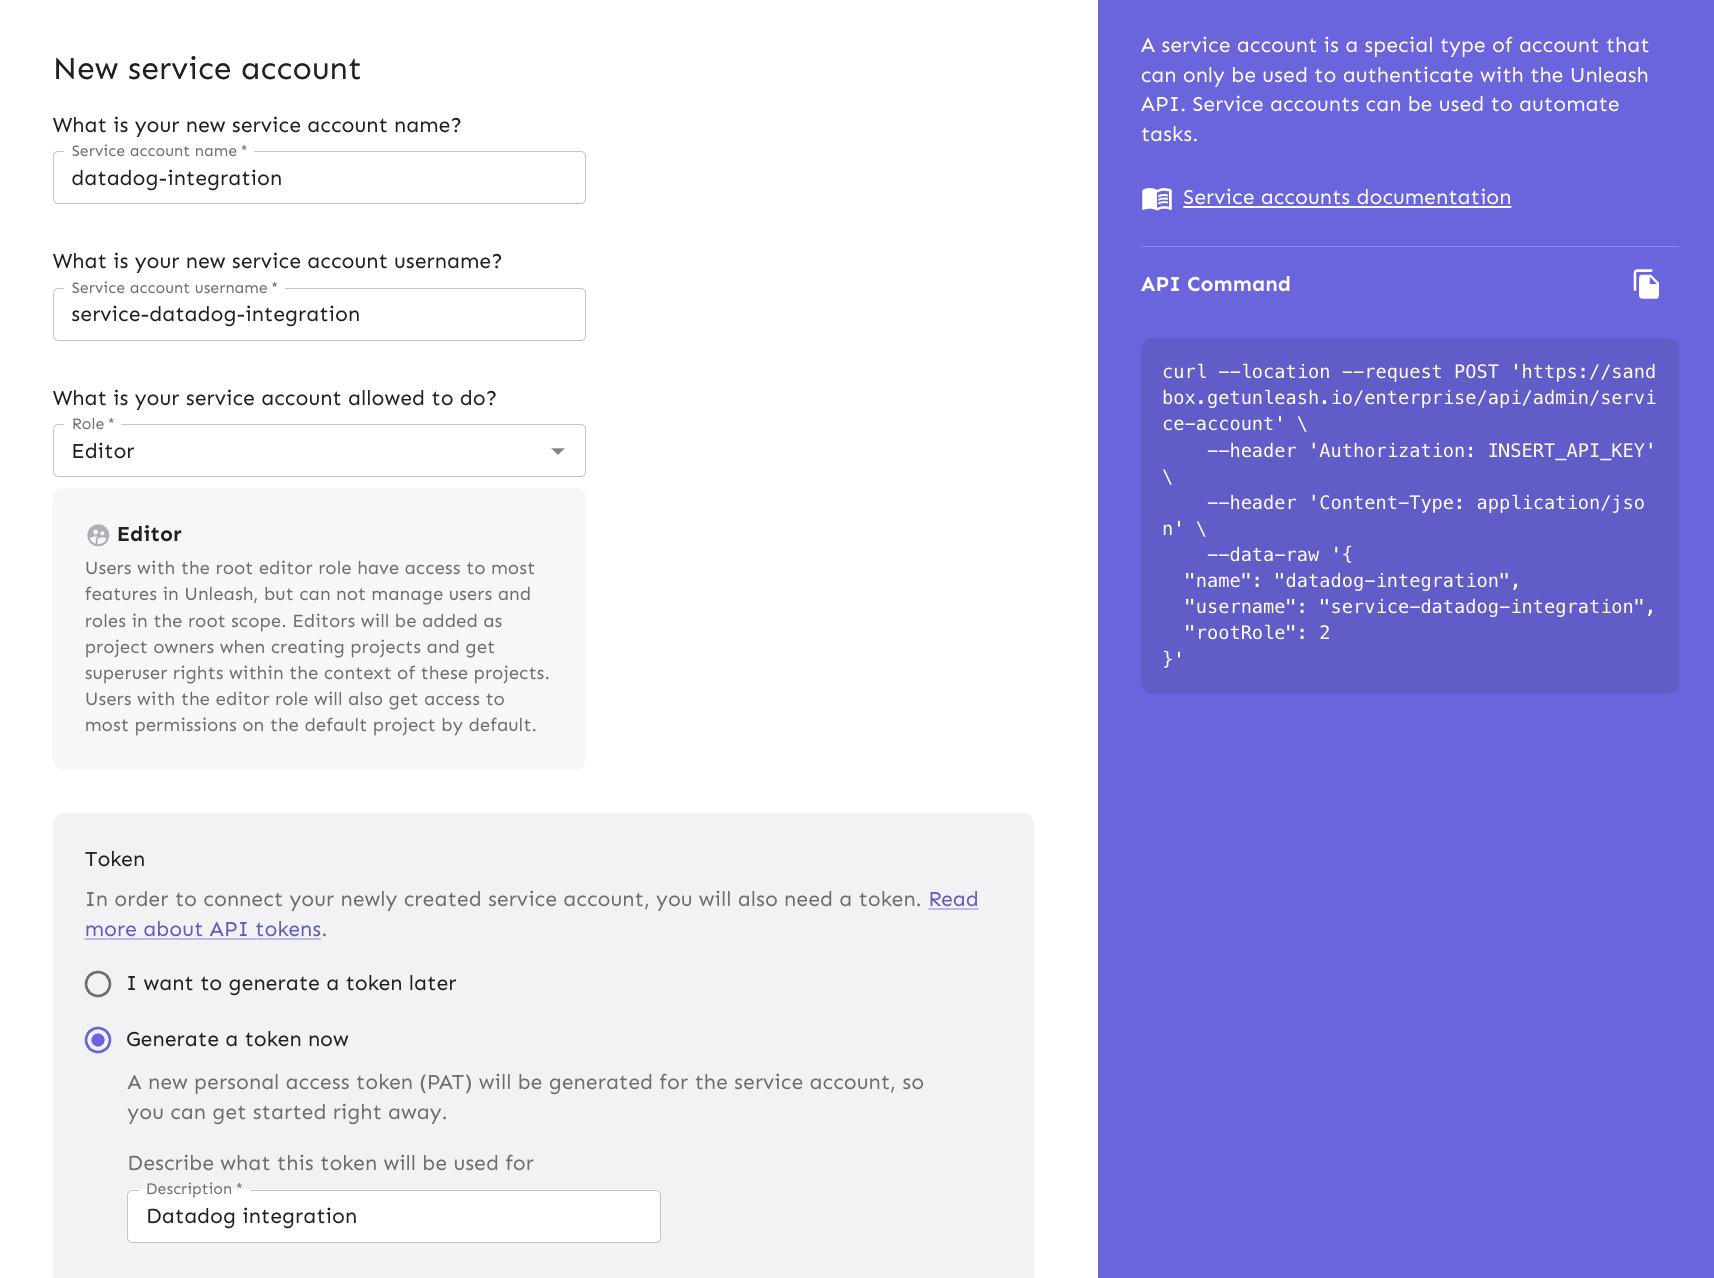This screenshot has width=1714, height=1278.
Task: Click the book icon beside documentation link
Action: (x=1156, y=197)
